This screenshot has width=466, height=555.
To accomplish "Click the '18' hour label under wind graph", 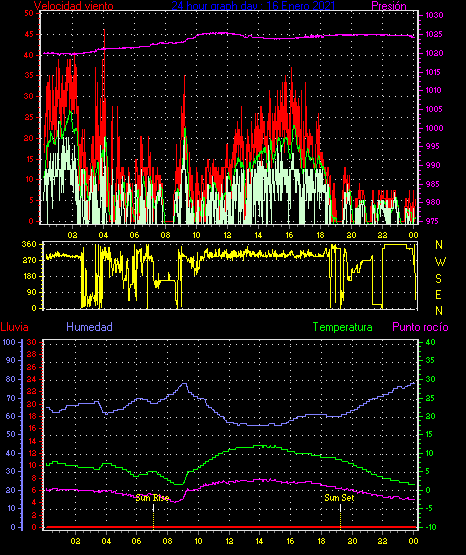I will click(321, 235).
